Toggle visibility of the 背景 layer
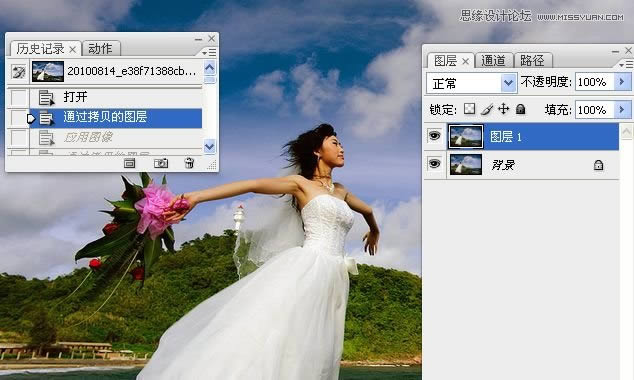Viewport: 634px width, 380px height. click(x=434, y=164)
